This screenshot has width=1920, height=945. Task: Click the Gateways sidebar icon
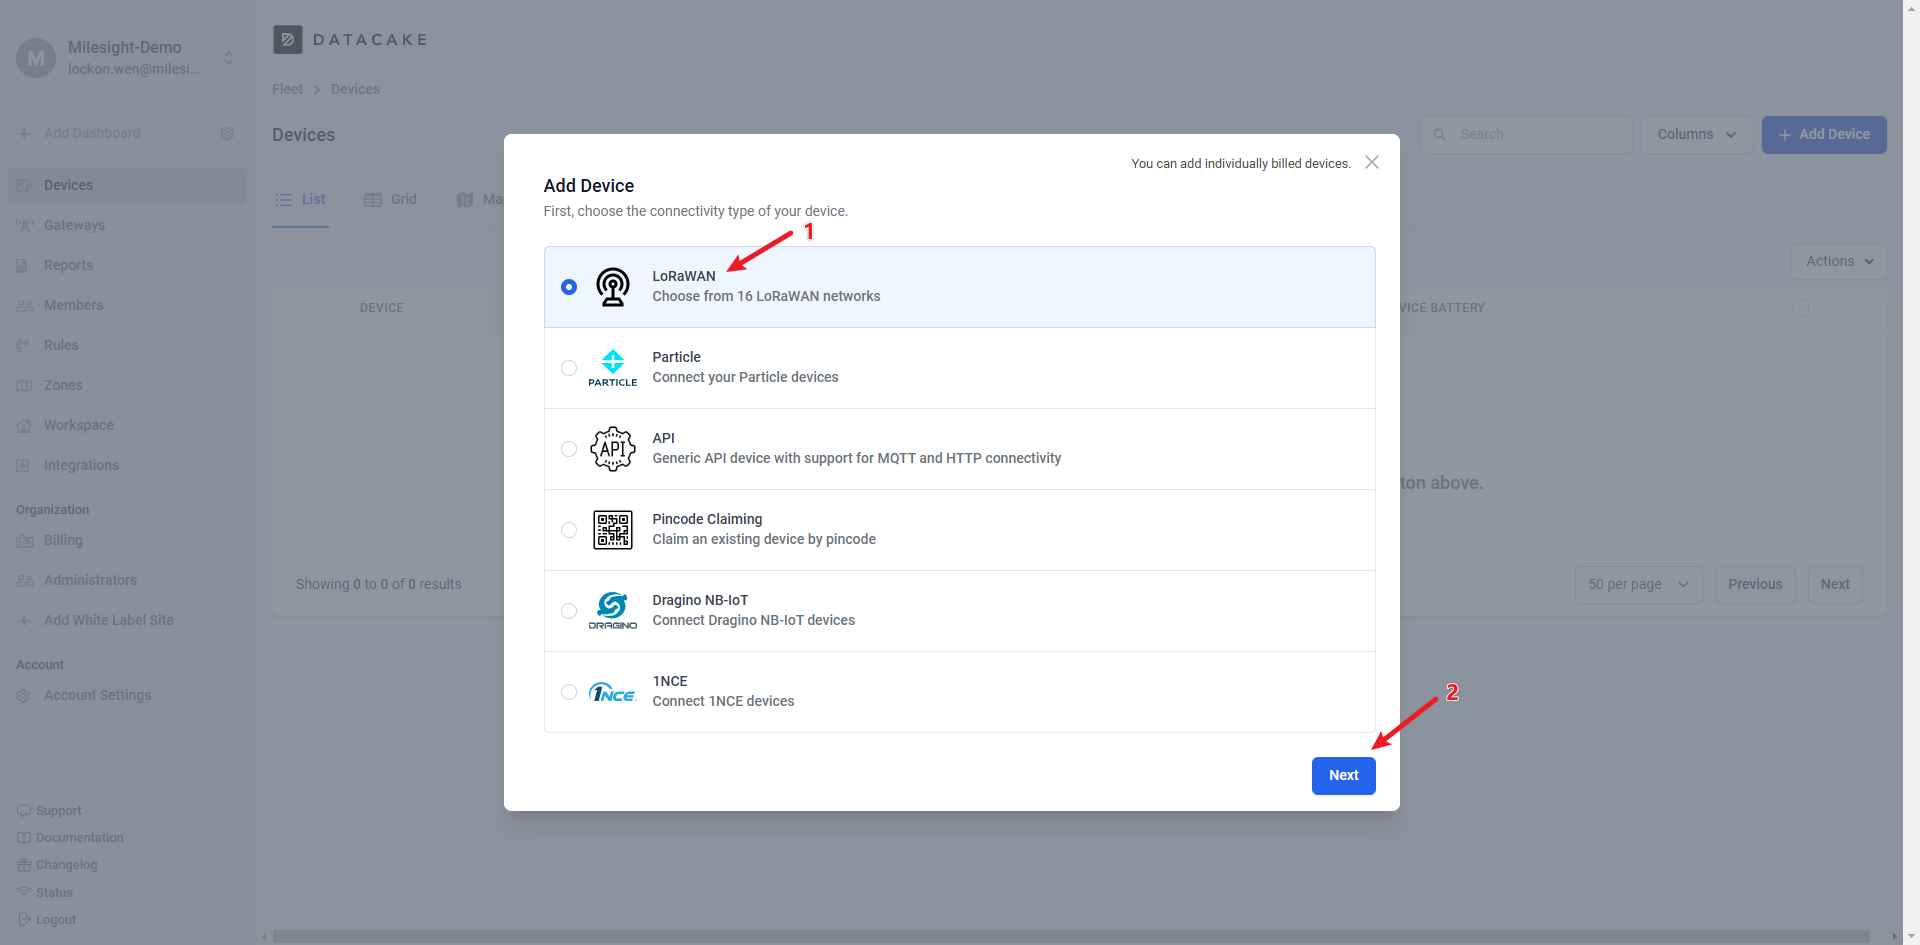pyautogui.click(x=24, y=226)
